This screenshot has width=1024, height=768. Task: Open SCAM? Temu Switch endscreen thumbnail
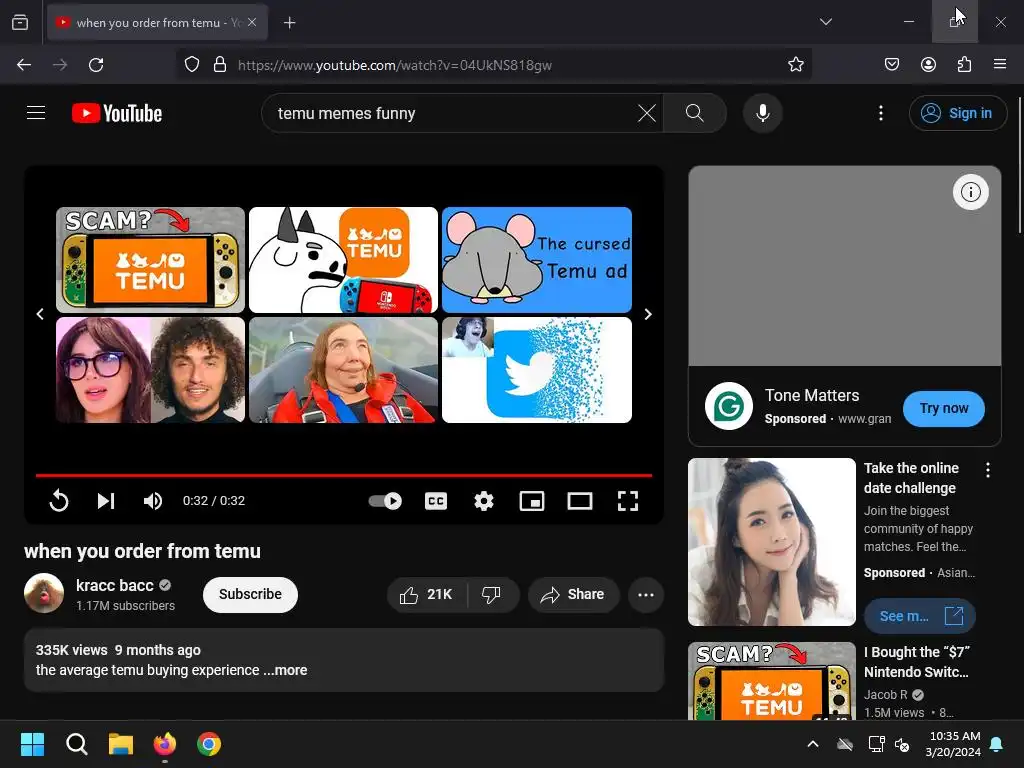tap(150, 260)
